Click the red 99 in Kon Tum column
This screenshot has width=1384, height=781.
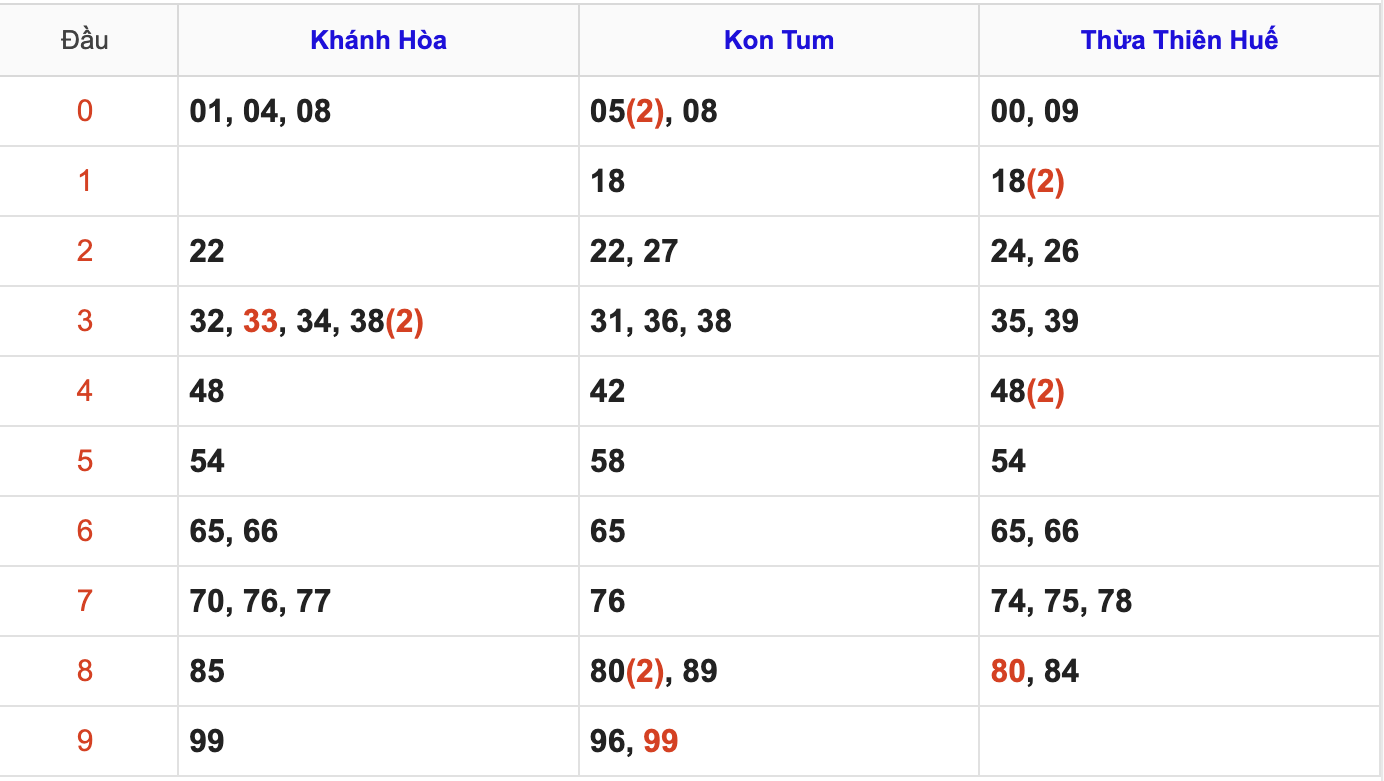(x=660, y=741)
